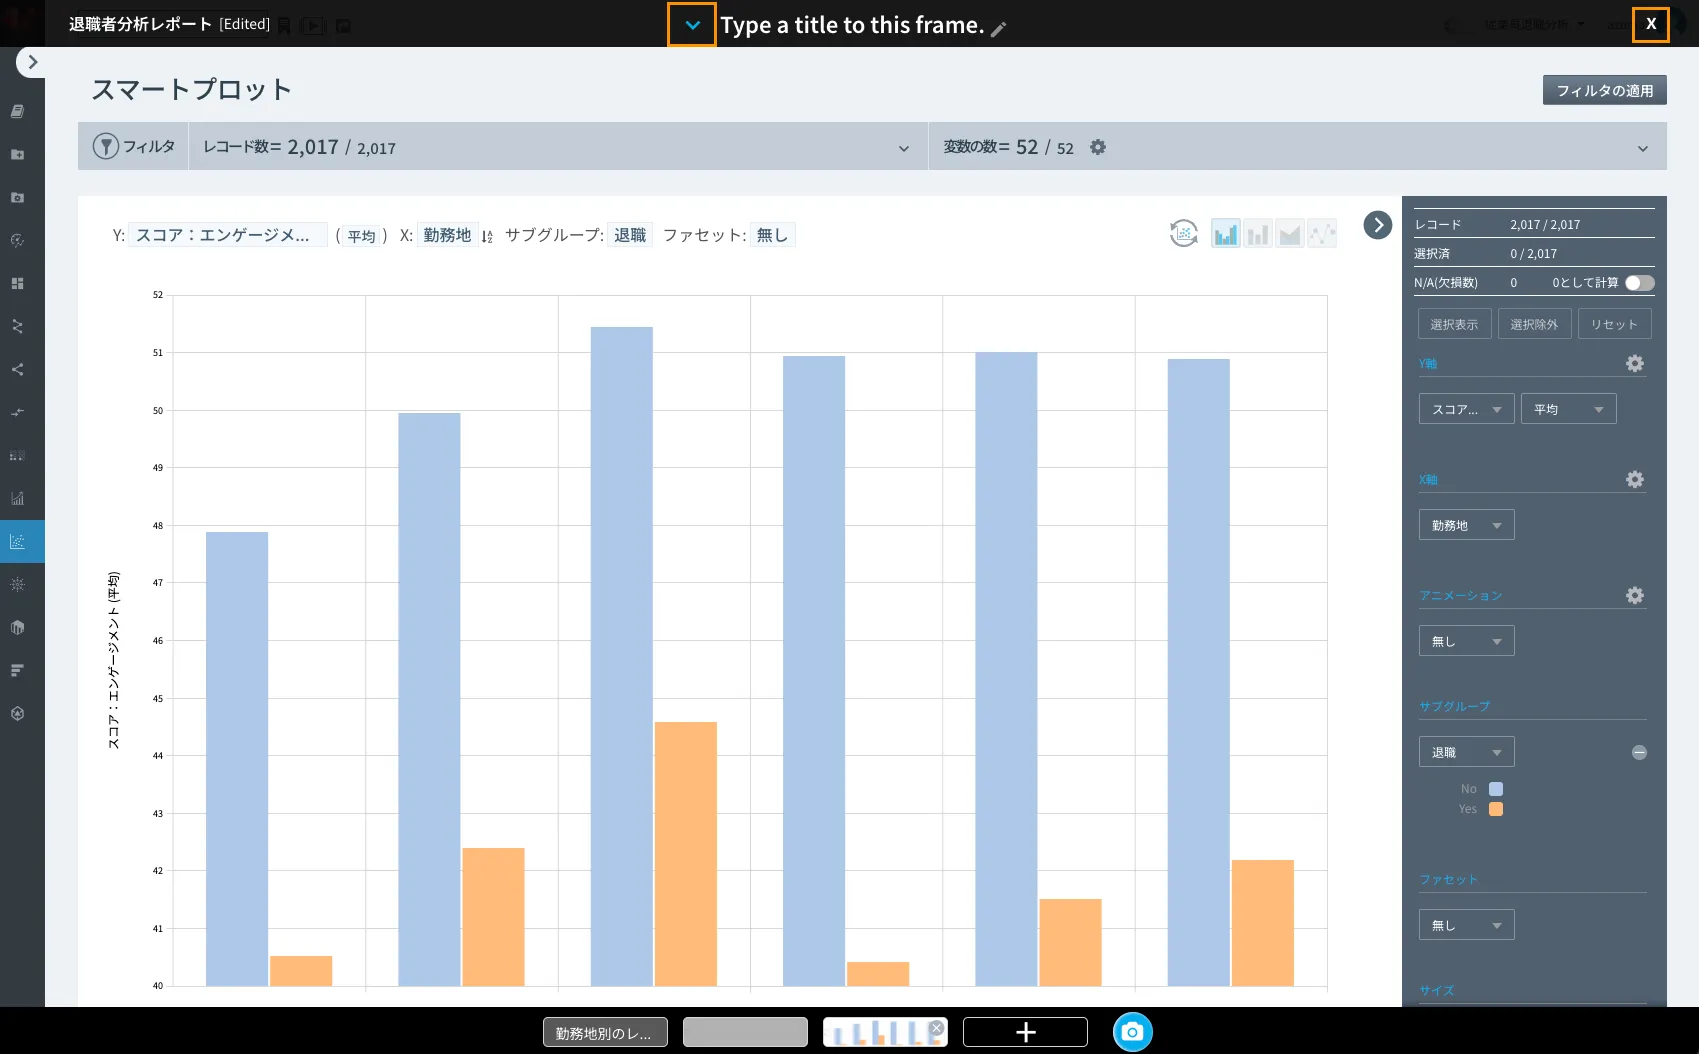
Task: Open the 平均 aggregation dropdown
Action: pos(1568,409)
